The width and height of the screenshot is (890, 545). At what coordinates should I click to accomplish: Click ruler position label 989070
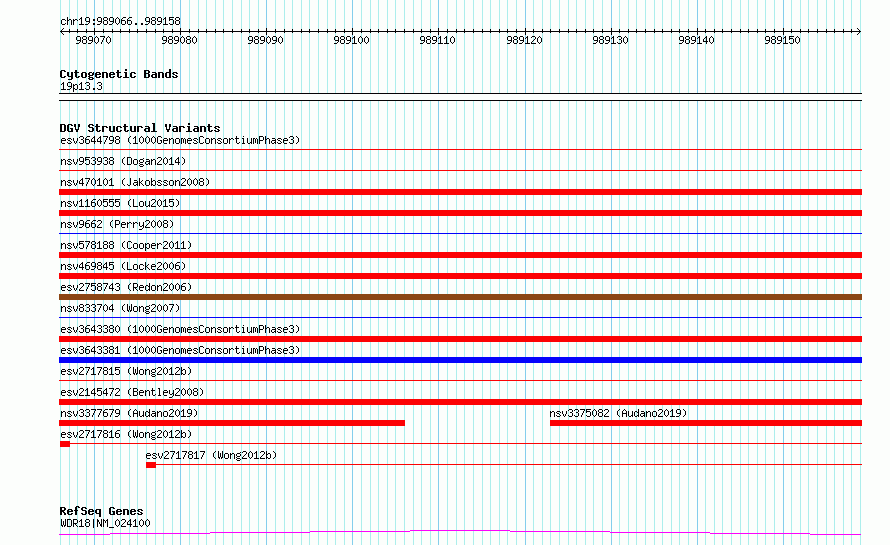(x=93, y=40)
